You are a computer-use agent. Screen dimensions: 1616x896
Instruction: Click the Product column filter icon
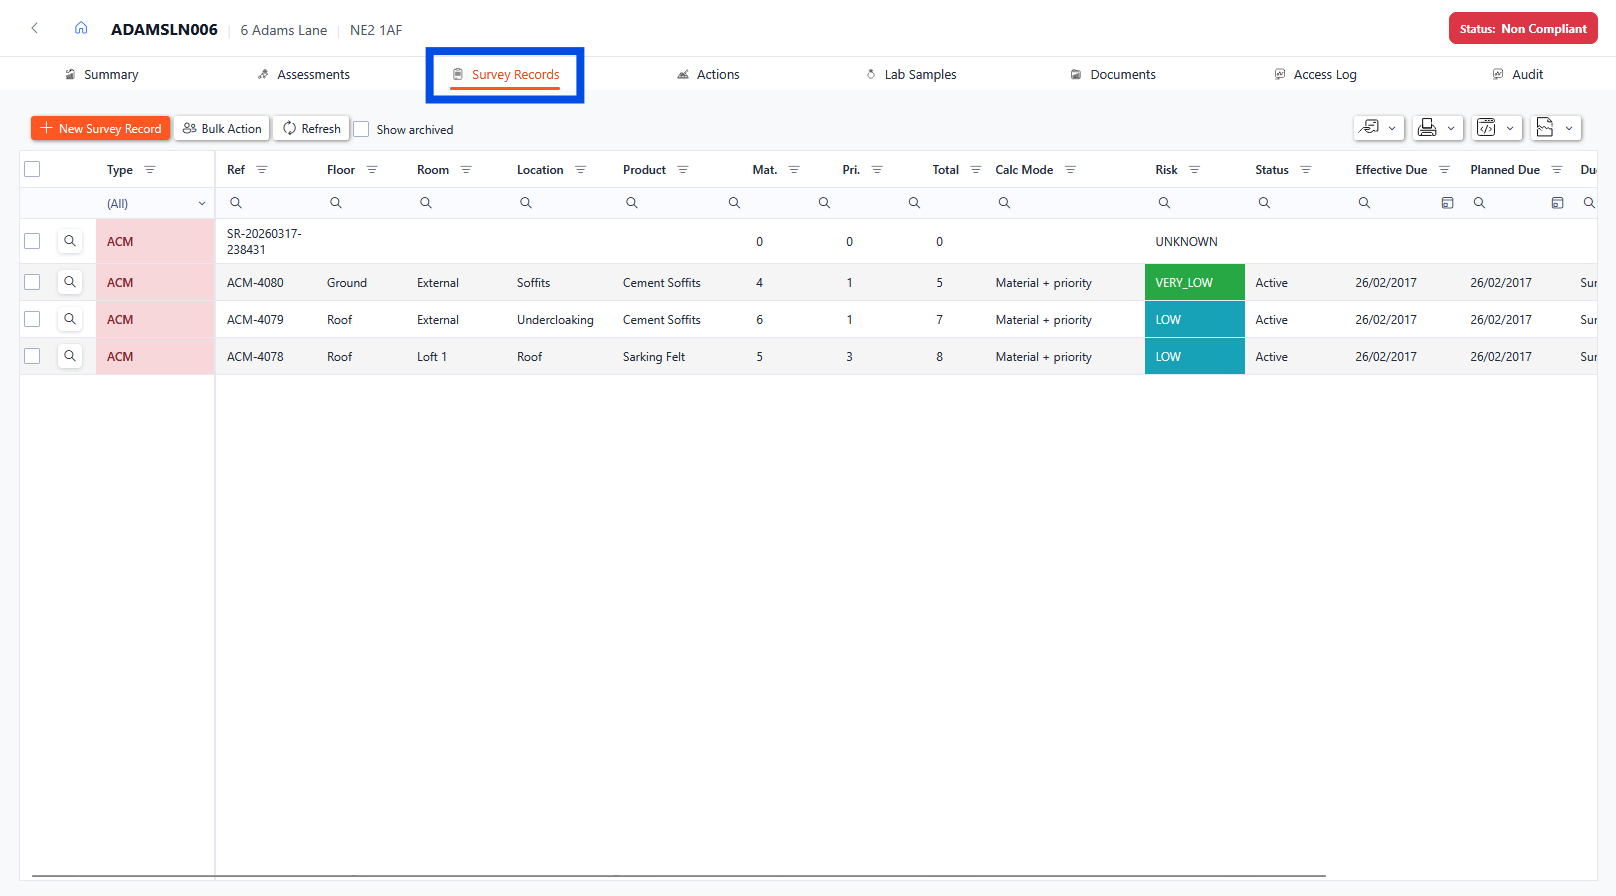(x=683, y=170)
